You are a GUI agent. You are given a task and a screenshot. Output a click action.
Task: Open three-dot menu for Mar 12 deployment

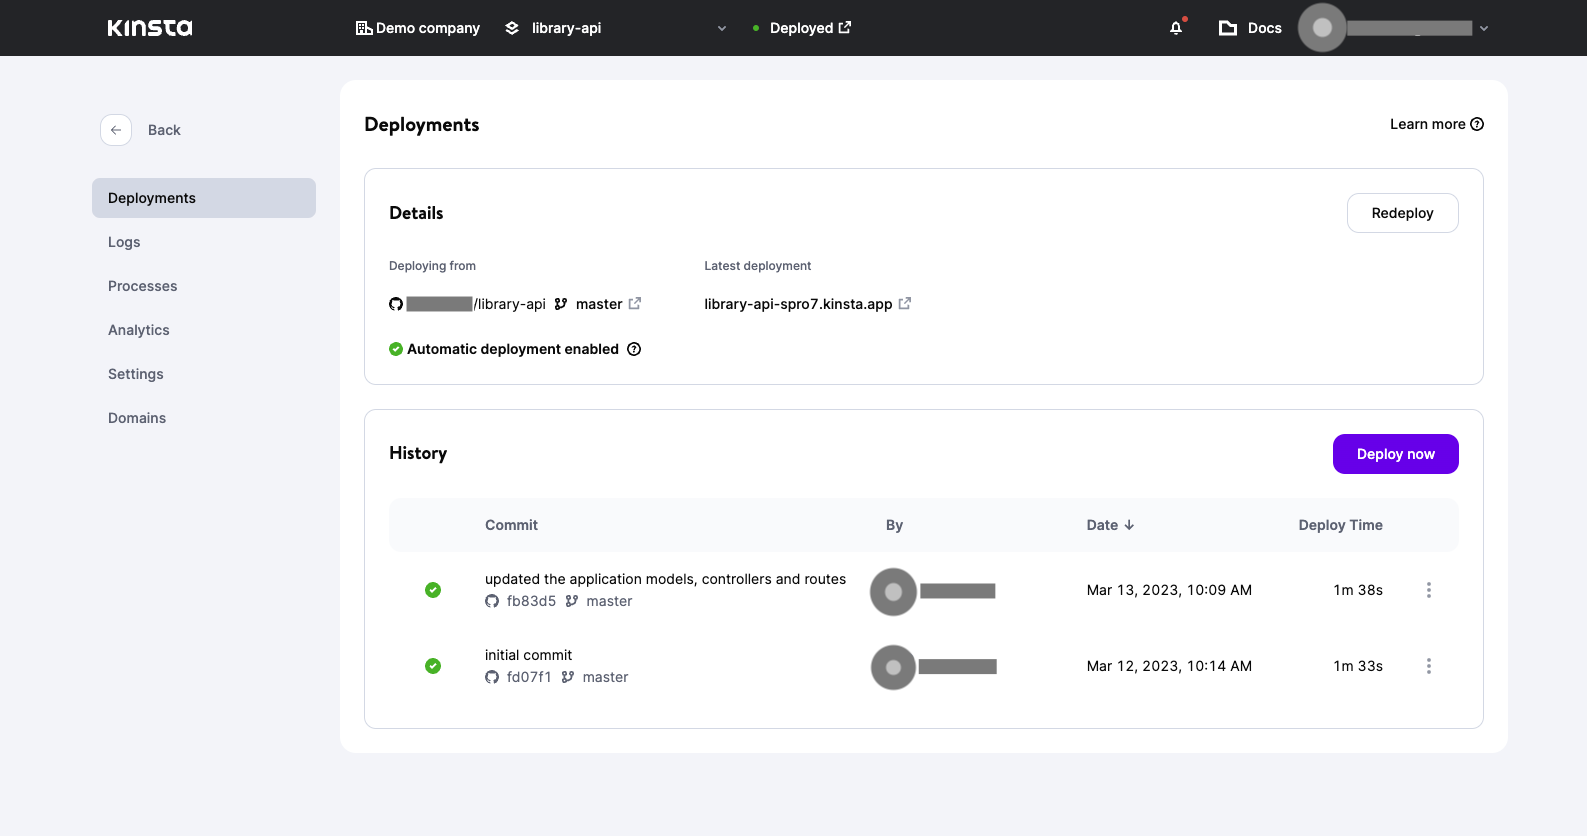pyautogui.click(x=1429, y=666)
